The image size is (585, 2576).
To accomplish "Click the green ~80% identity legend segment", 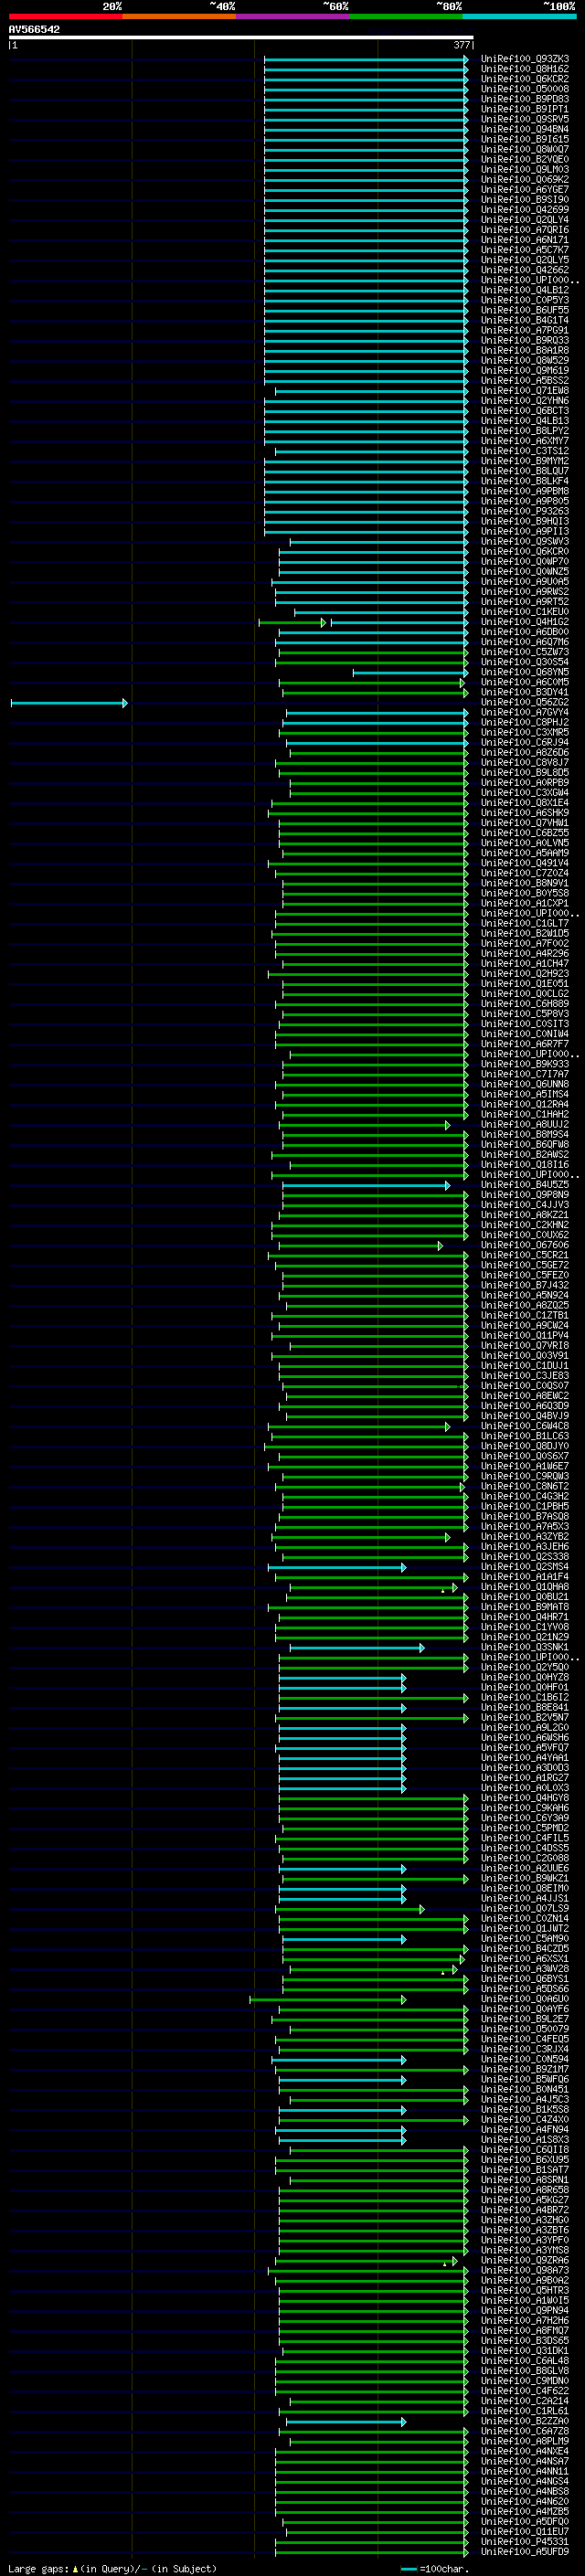I will (x=406, y=16).
